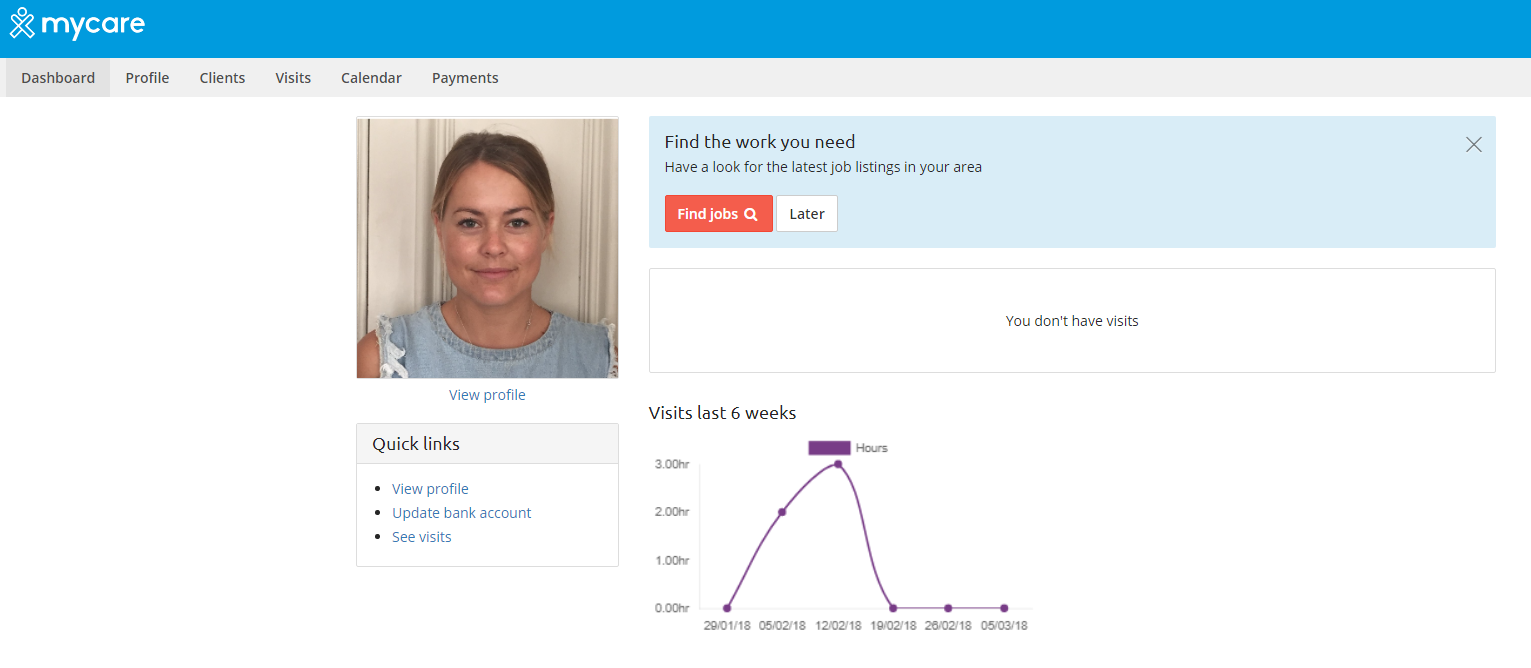Screen dimensions: 1531x668
Task: Choose Later on the job banner
Action: point(807,213)
